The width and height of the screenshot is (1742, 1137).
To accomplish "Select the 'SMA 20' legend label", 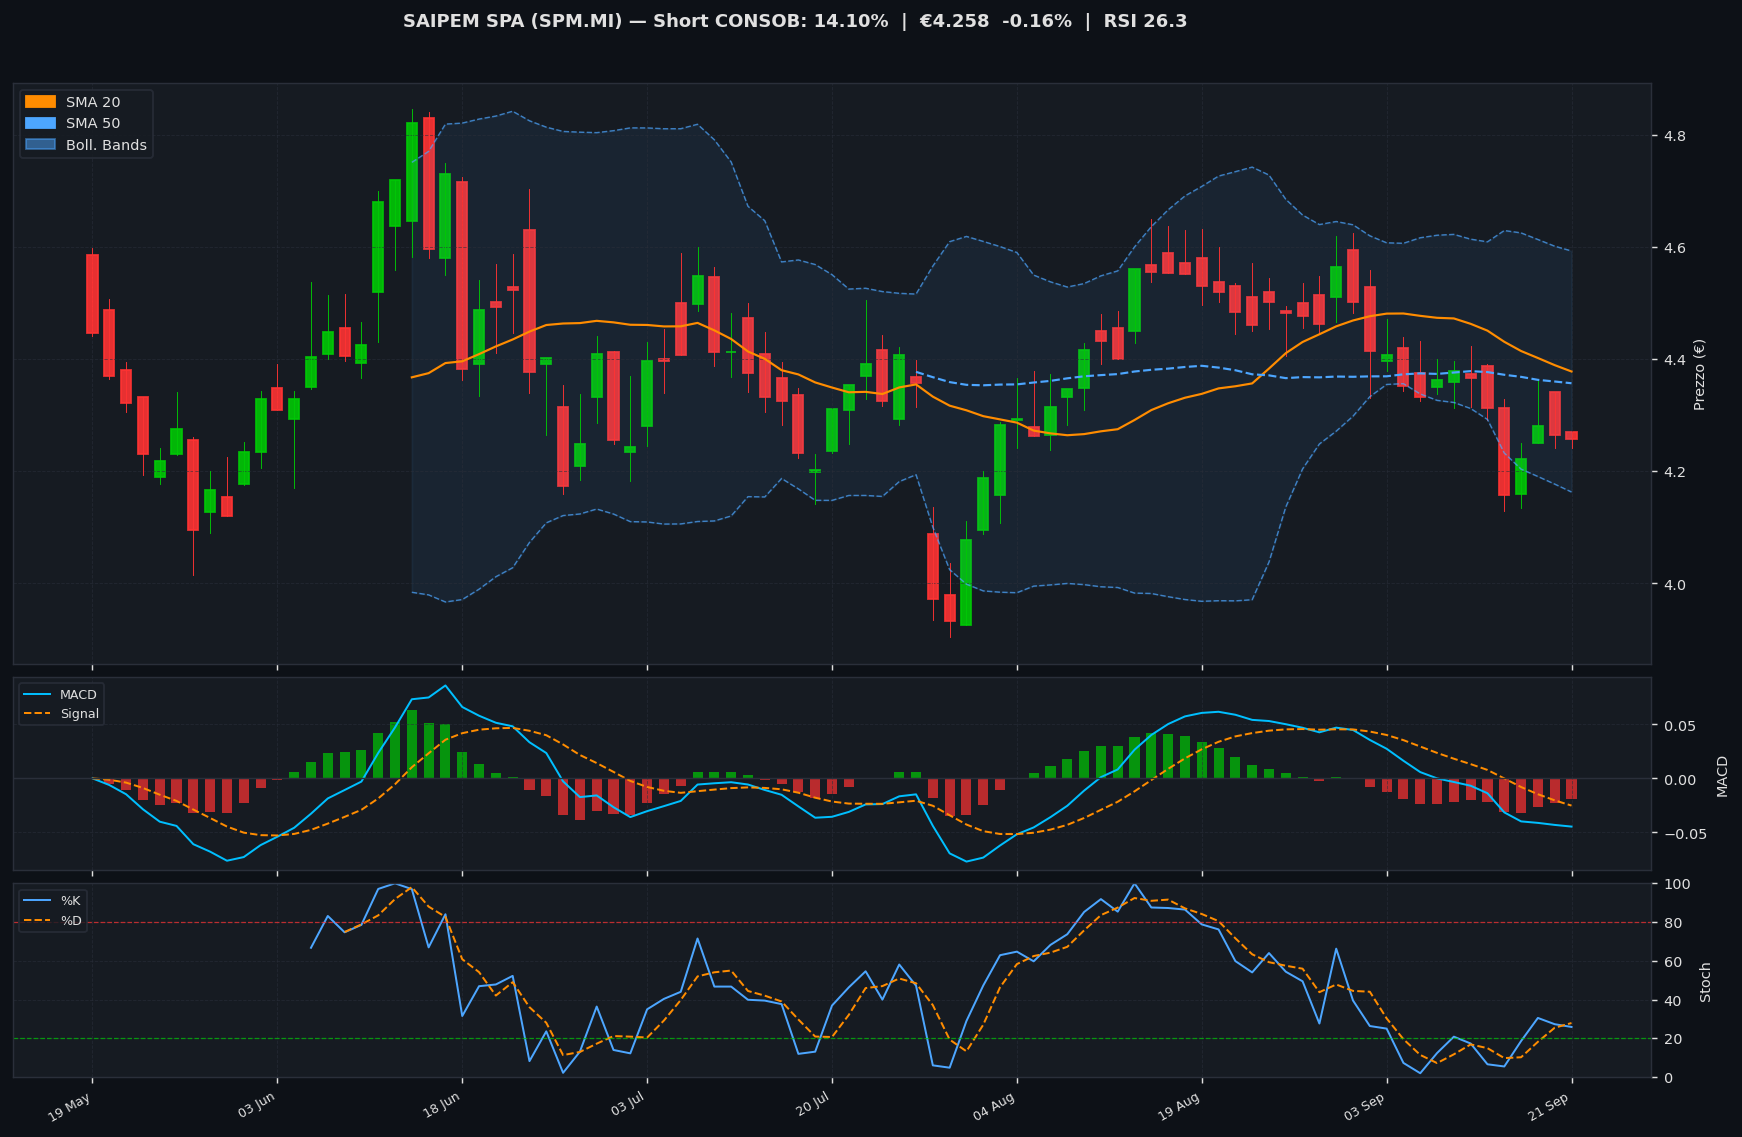I will click(x=93, y=102).
